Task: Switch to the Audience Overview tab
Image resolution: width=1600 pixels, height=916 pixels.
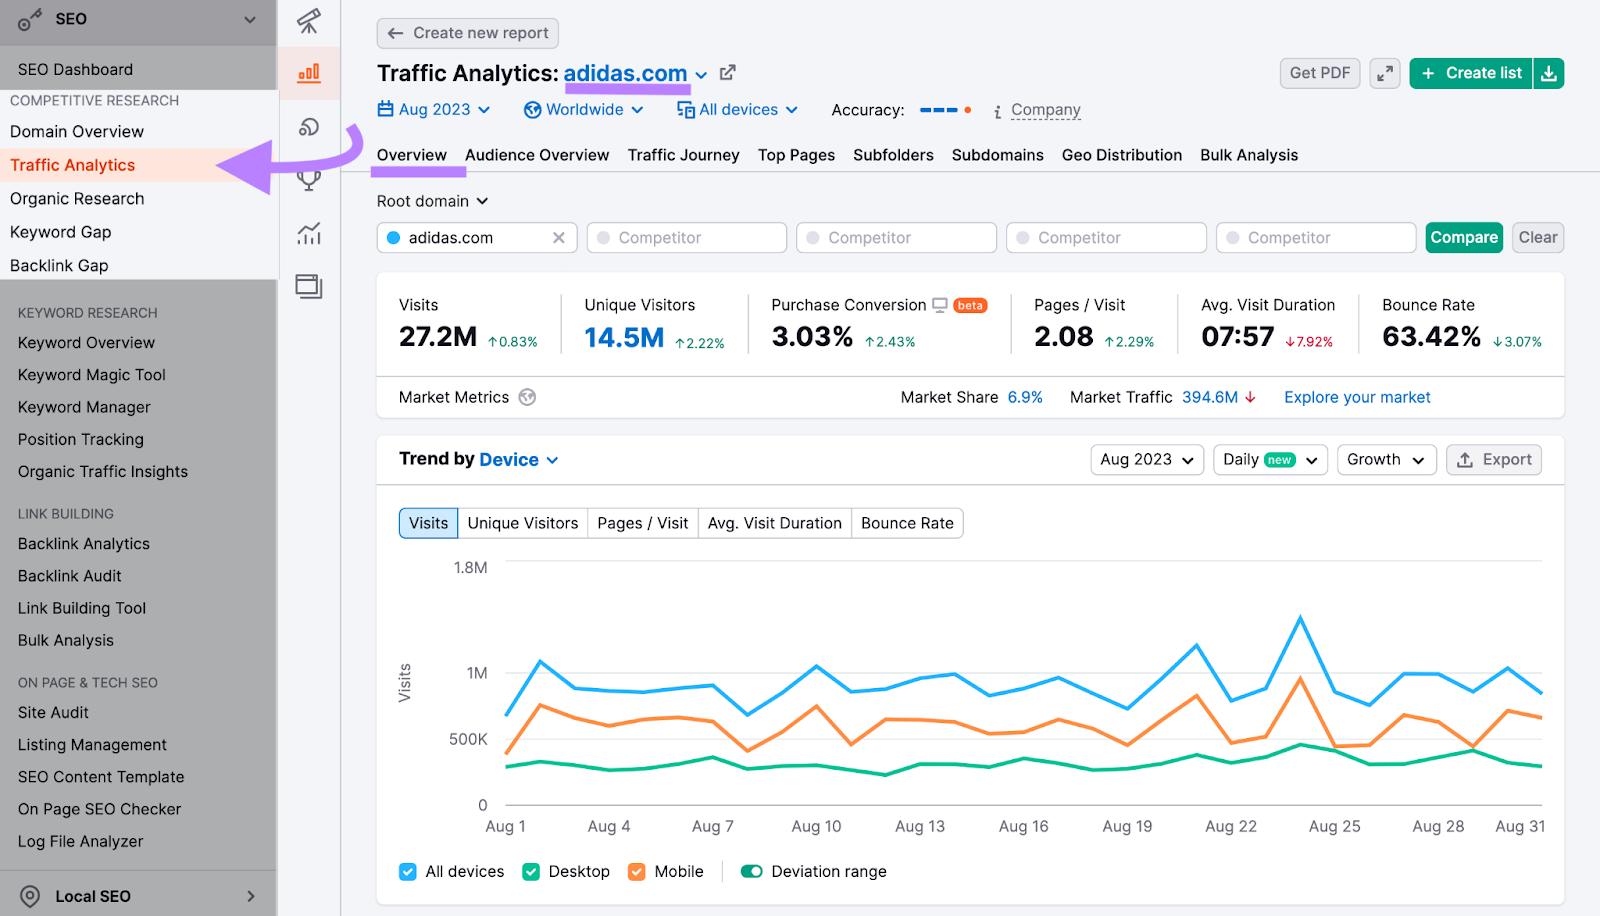Action: [x=537, y=155]
